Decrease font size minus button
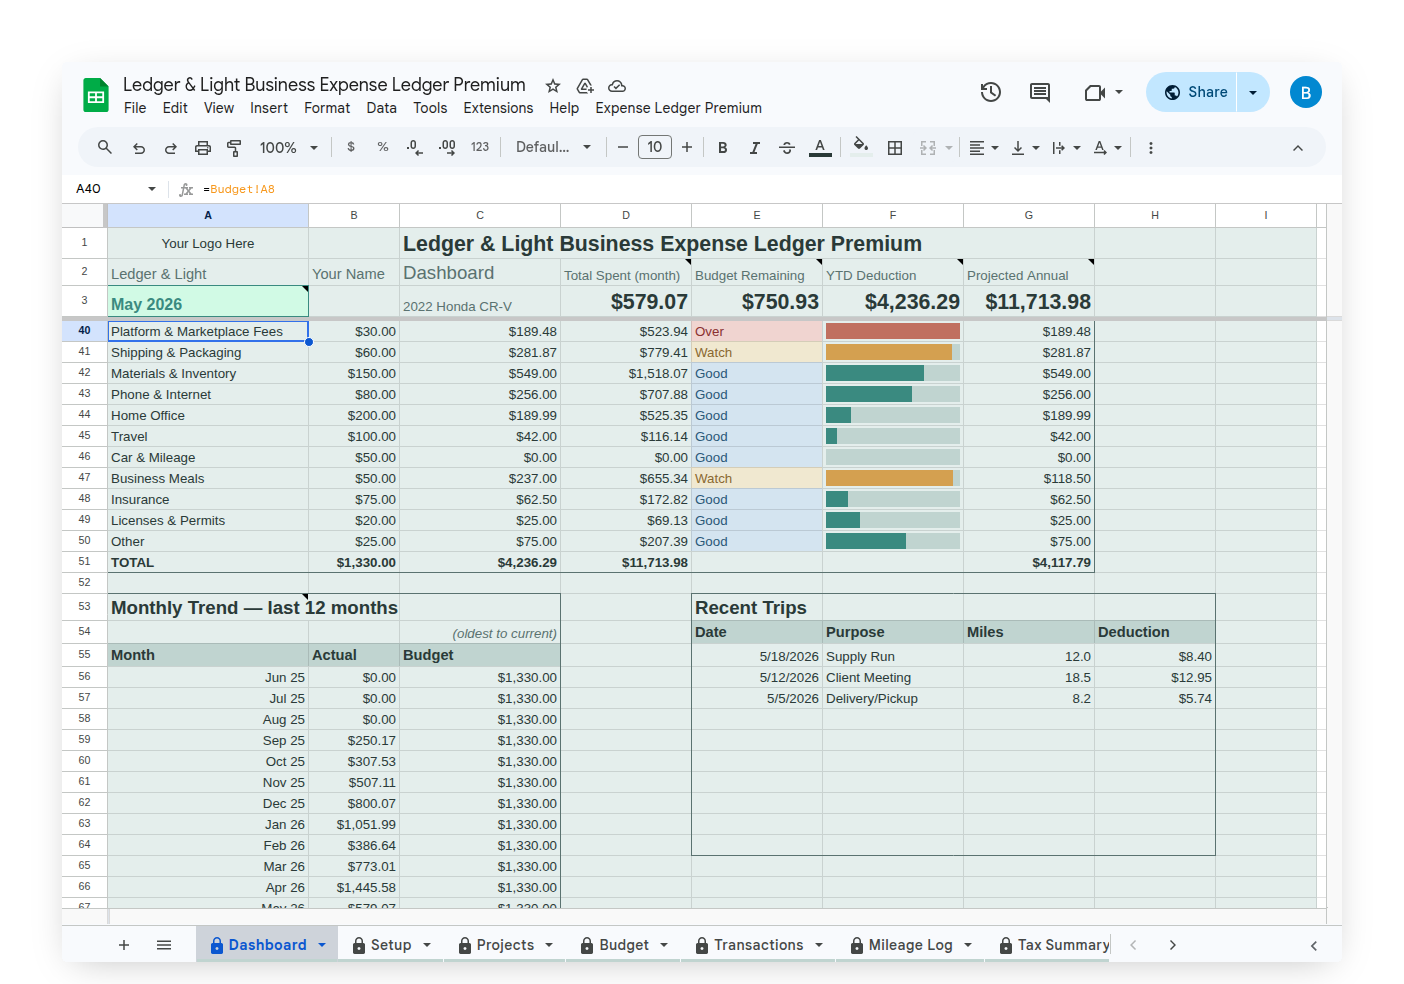This screenshot has height=984, width=1404. click(623, 147)
